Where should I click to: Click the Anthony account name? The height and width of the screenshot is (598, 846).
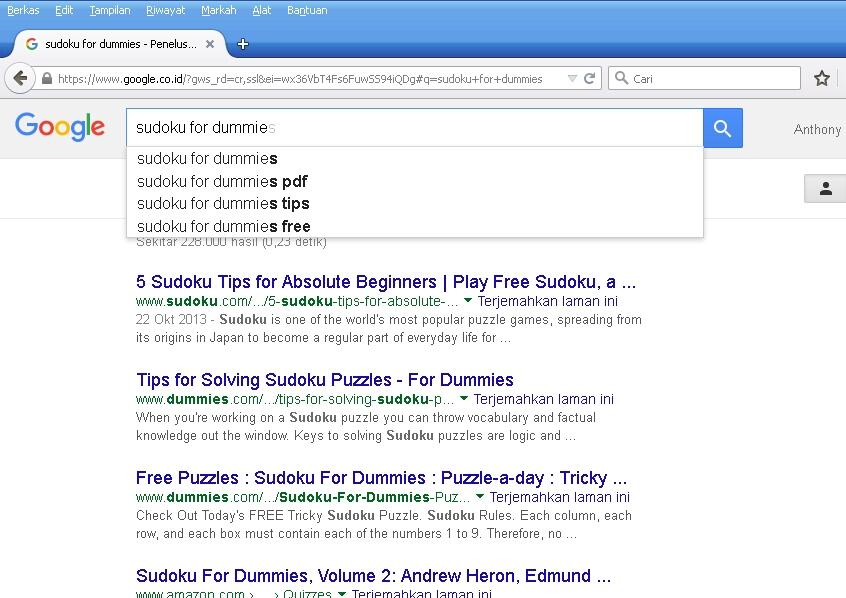[817, 129]
